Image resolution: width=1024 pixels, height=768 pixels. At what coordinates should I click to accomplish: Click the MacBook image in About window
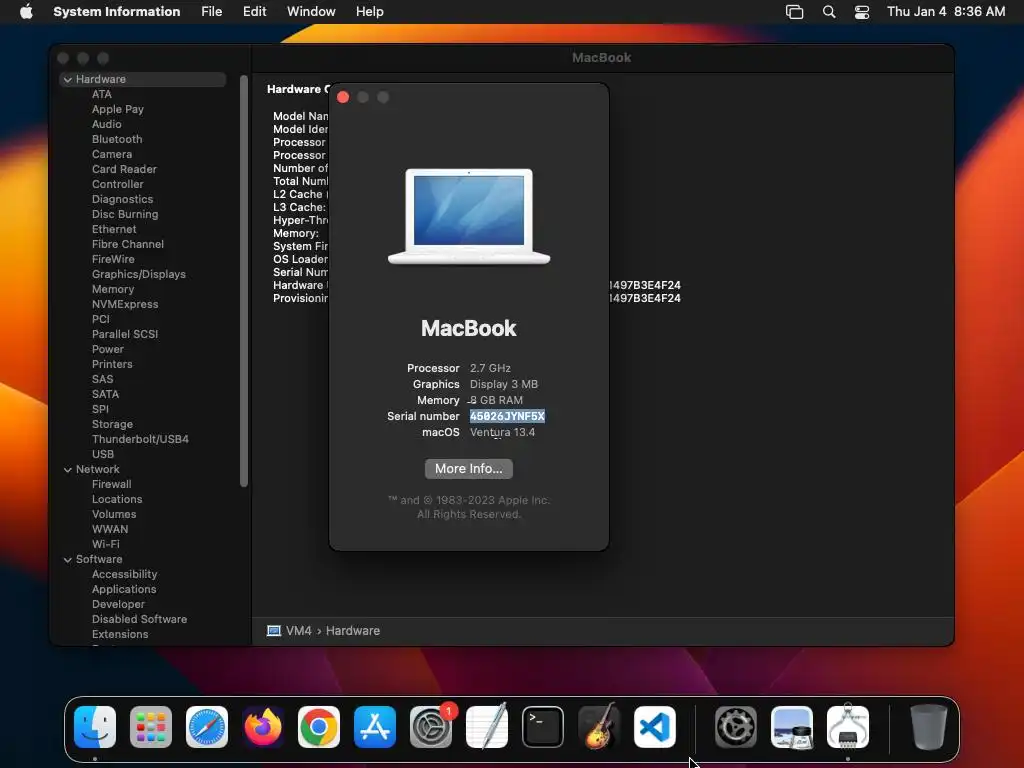coord(469,216)
